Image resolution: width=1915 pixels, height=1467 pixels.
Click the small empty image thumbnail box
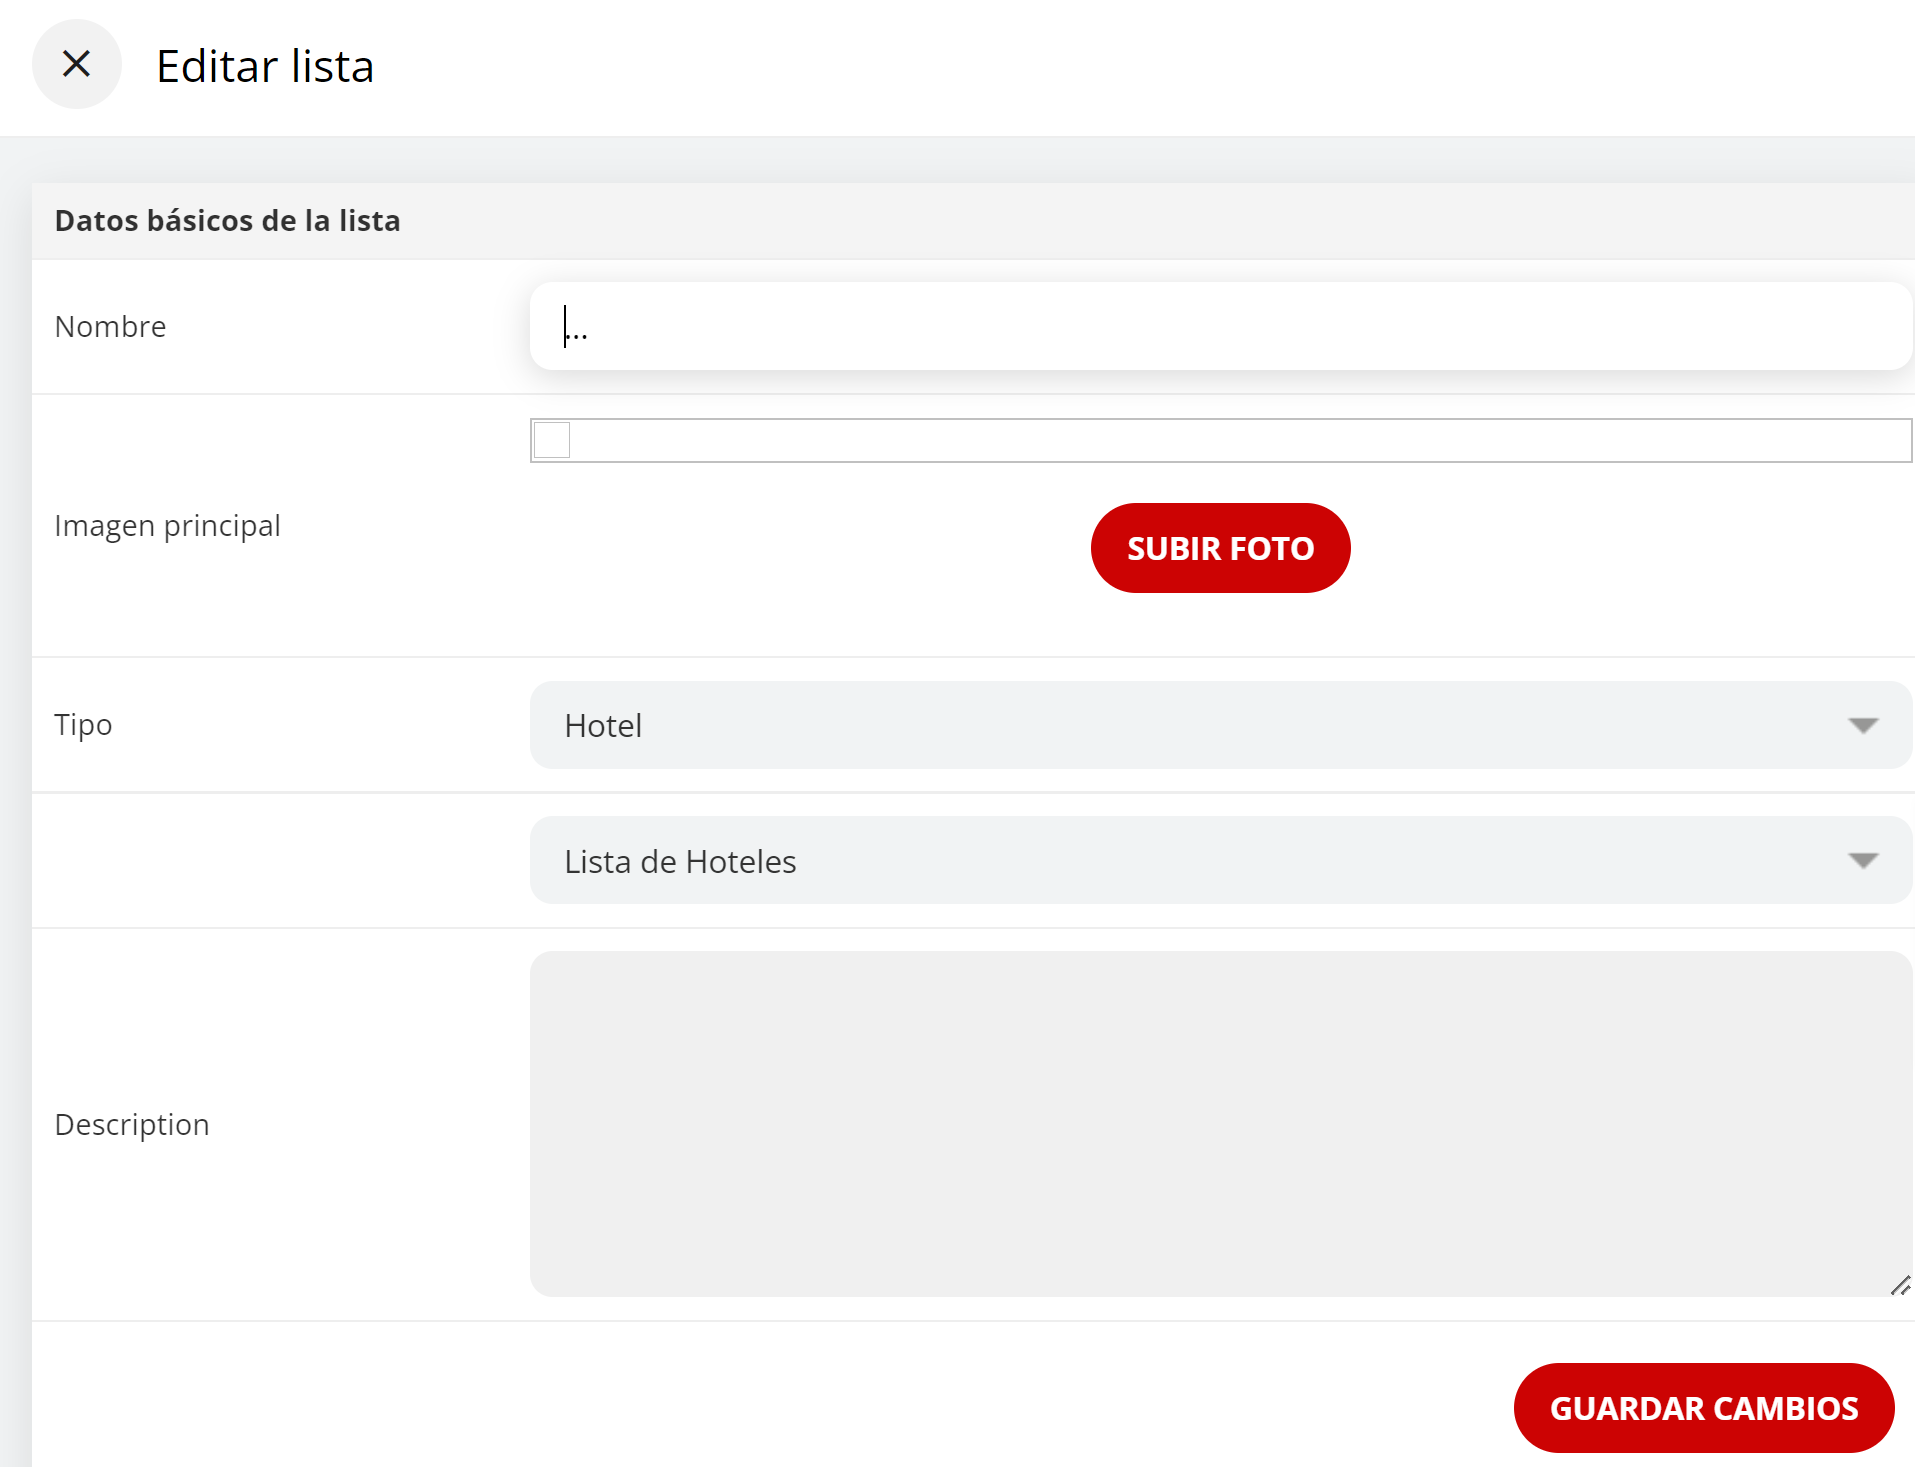552,440
